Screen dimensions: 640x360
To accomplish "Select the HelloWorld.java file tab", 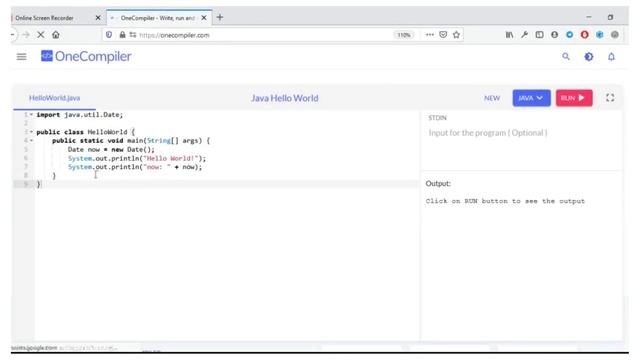I will pyautogui.click(x=54, y=98).
